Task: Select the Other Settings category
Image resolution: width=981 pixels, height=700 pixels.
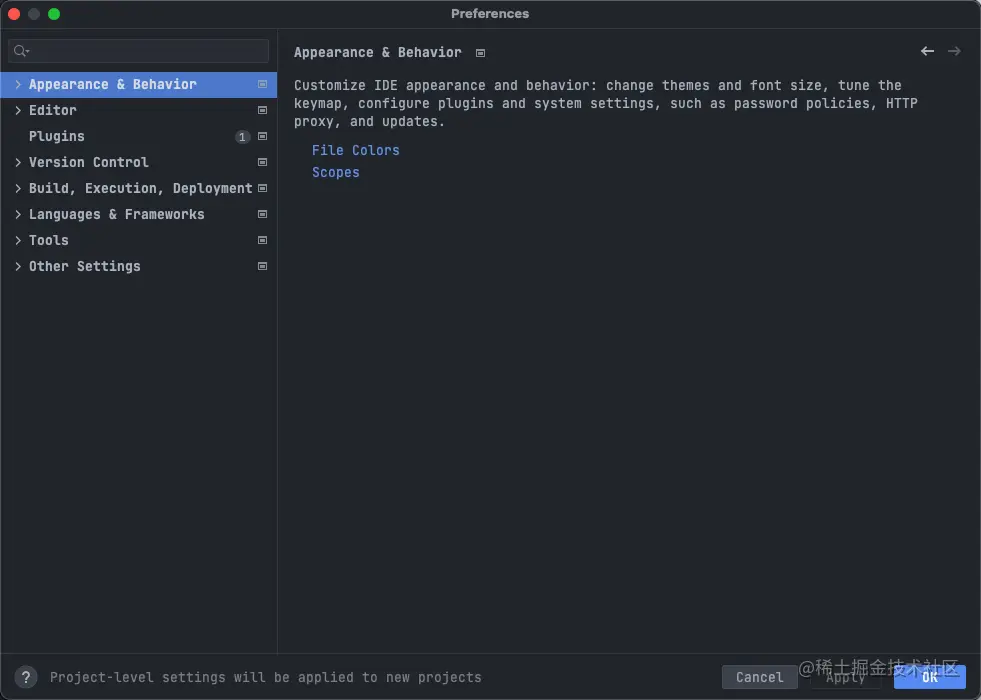Action: pyautogui.click(x=84, y=266)
